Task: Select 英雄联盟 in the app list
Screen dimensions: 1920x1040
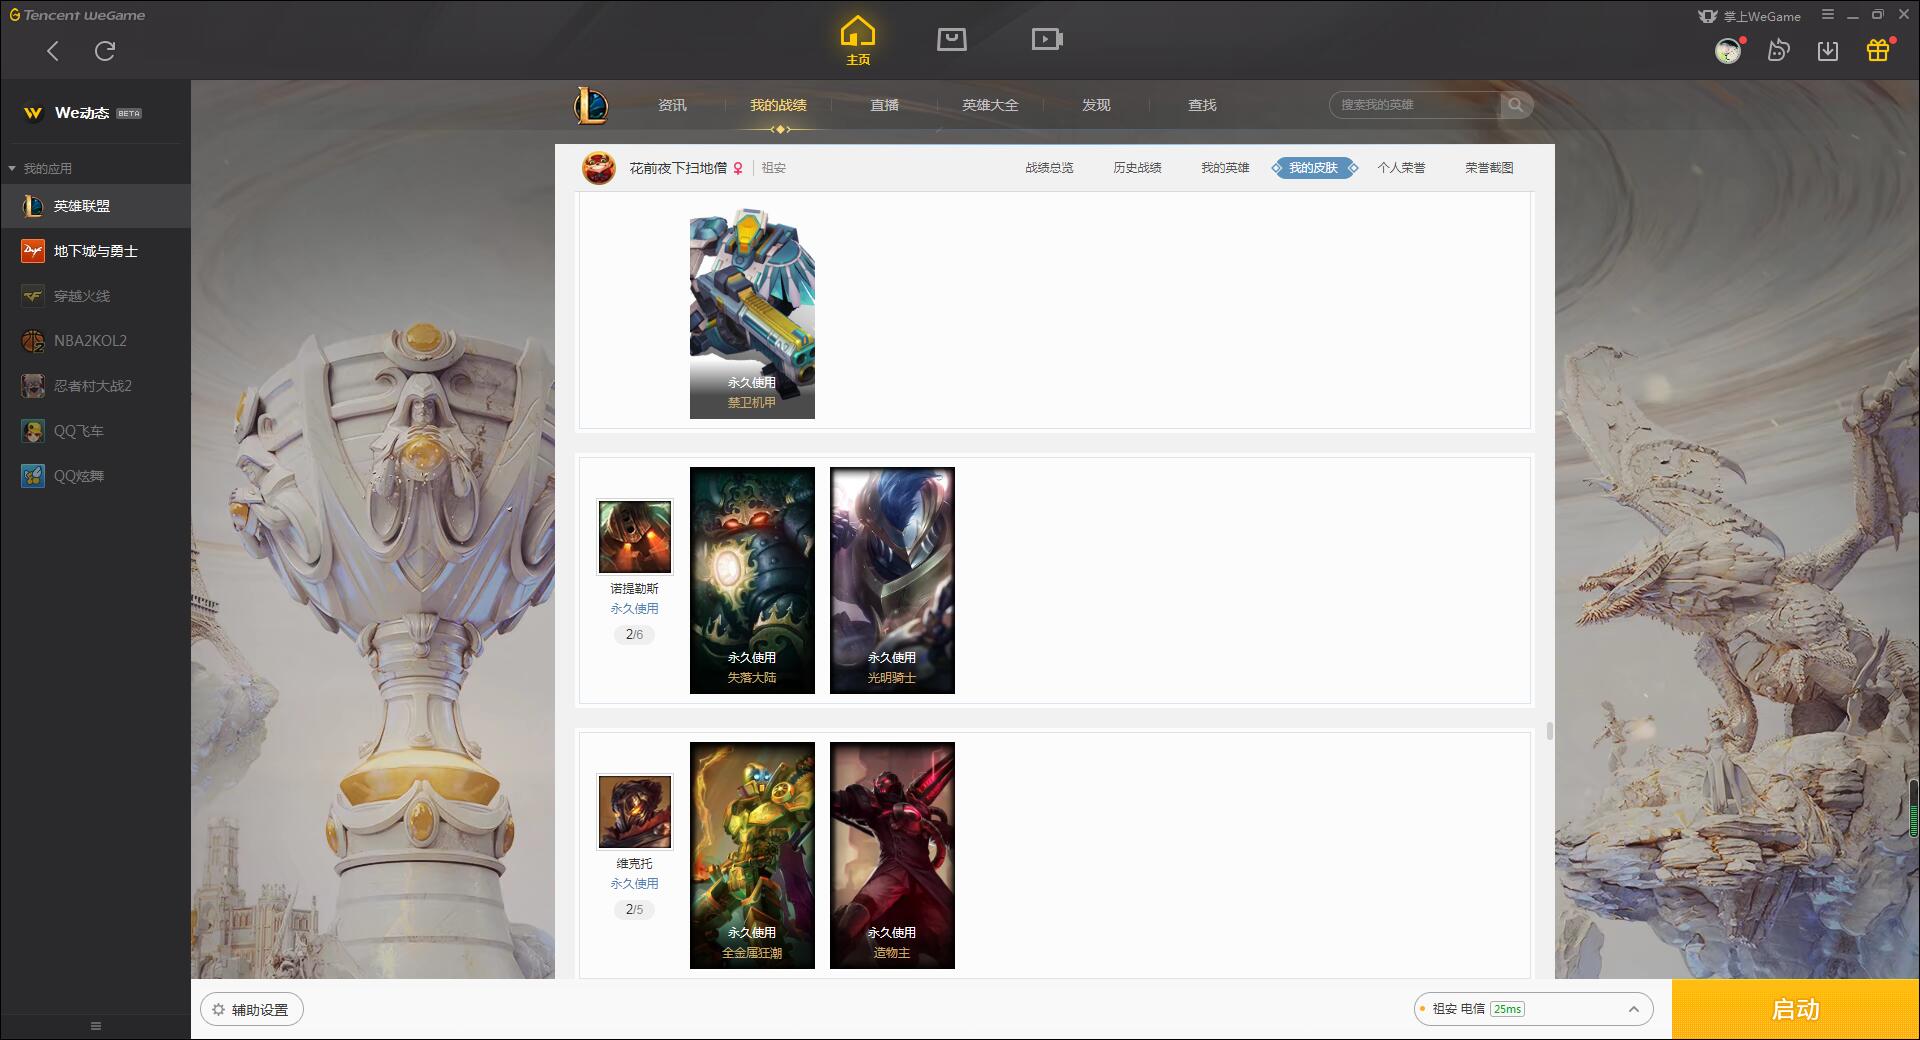Action: 95,206
